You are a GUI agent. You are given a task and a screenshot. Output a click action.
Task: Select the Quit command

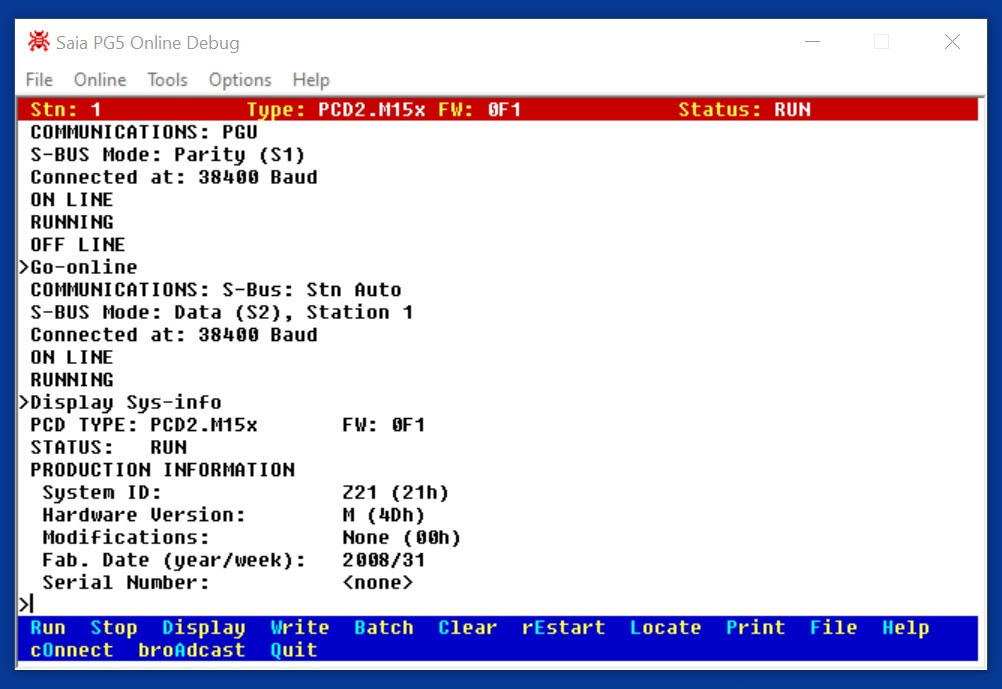(x=294, y=649)
